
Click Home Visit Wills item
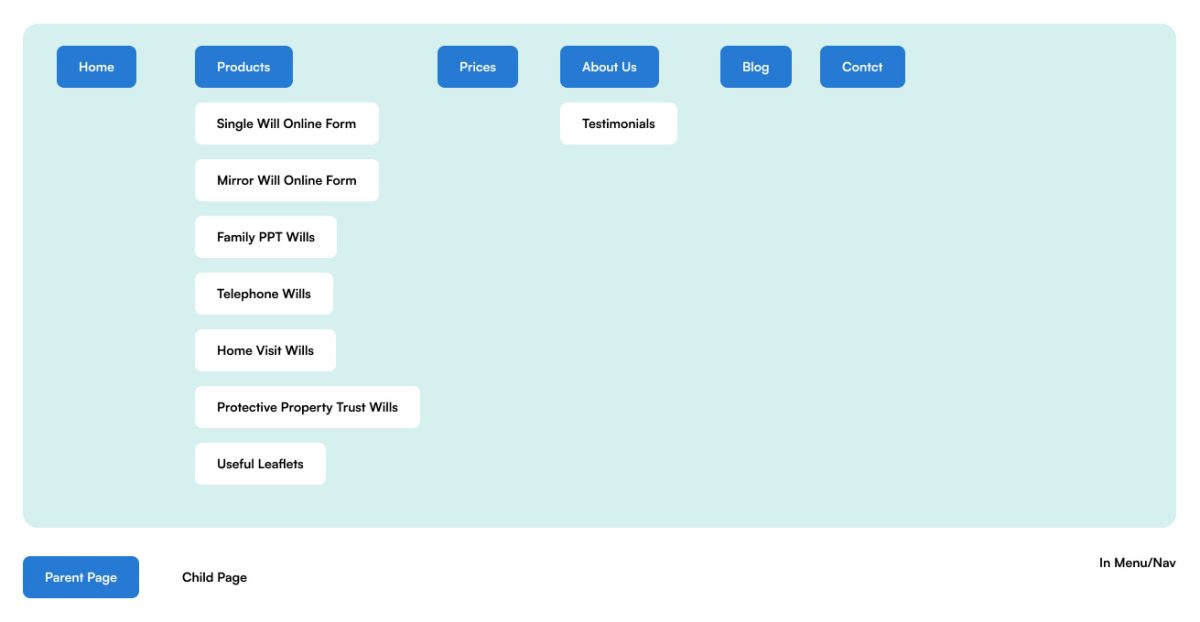point(265,351)
